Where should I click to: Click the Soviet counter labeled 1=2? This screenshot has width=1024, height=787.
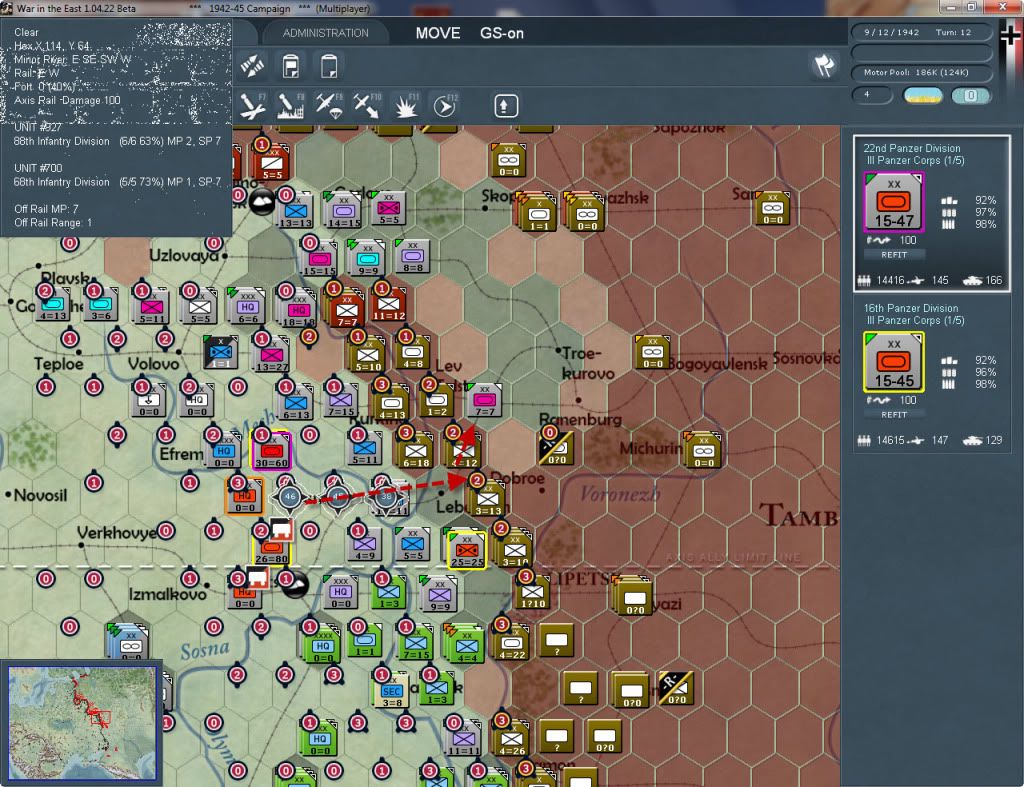coord(437,400)
